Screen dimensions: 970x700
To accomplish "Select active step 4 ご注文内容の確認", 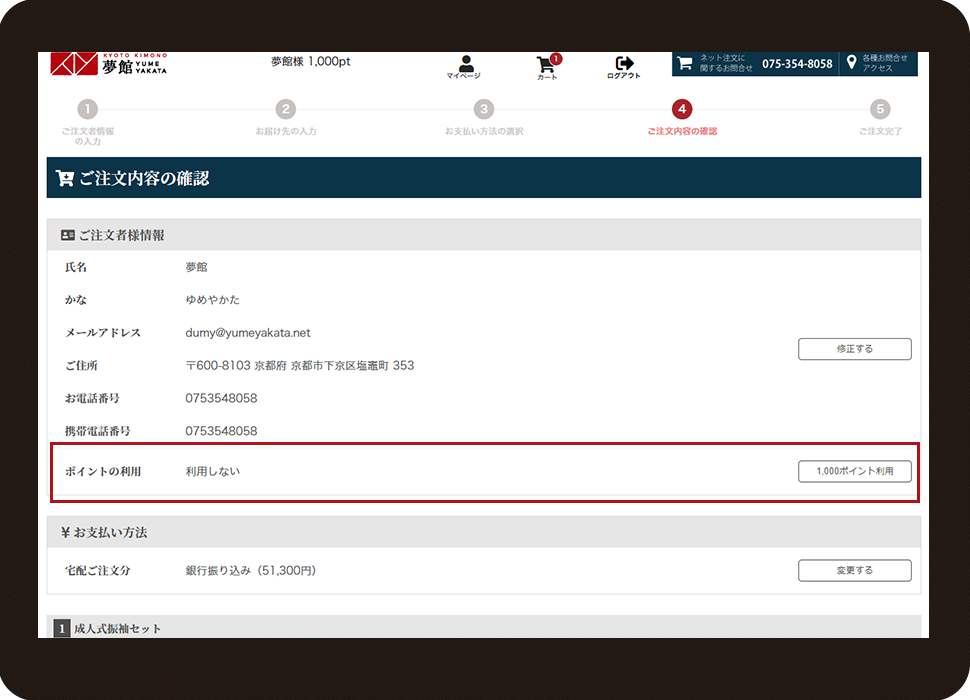I will point(682,110).
